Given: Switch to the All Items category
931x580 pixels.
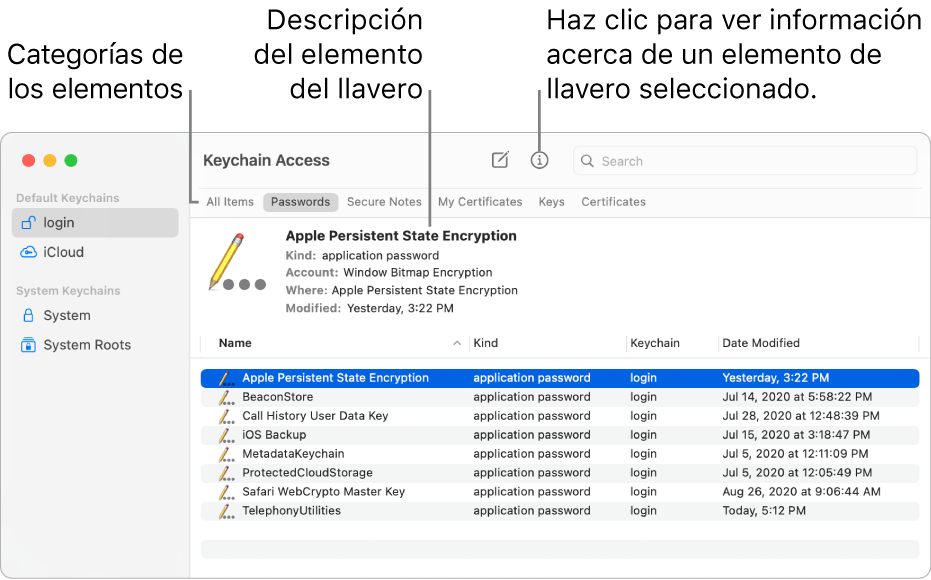Looking at the screenshot, I should (x=230, y=202).
